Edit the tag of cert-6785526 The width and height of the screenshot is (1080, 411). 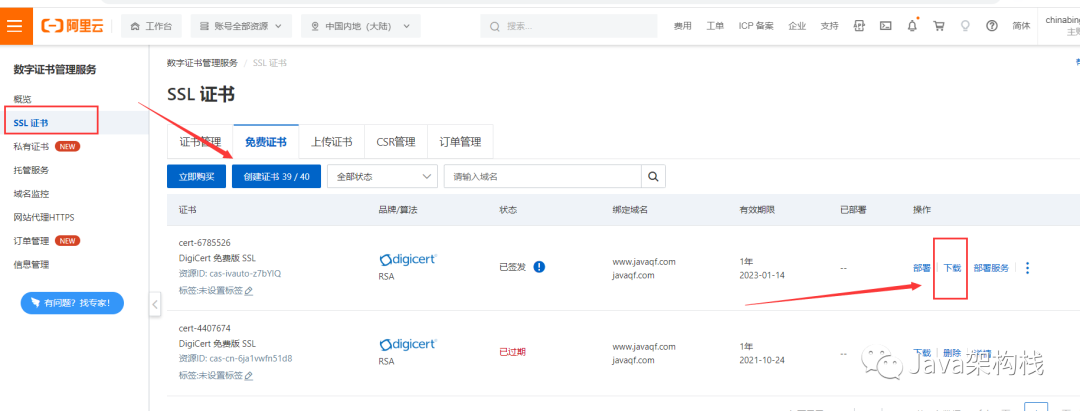249,291
